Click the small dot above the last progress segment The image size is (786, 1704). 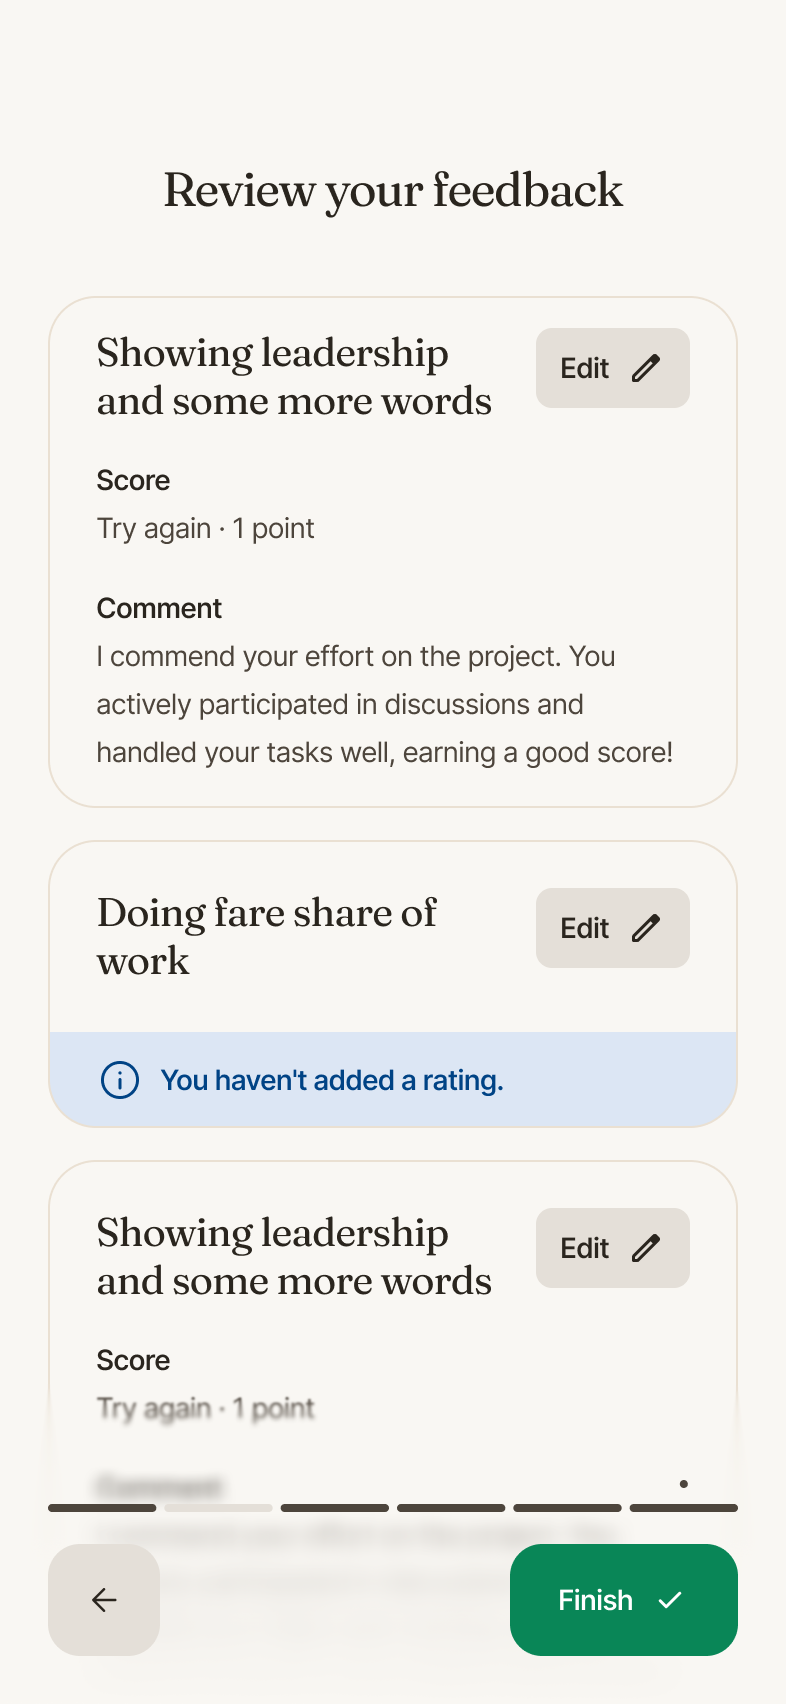[x=684, y=1484]
